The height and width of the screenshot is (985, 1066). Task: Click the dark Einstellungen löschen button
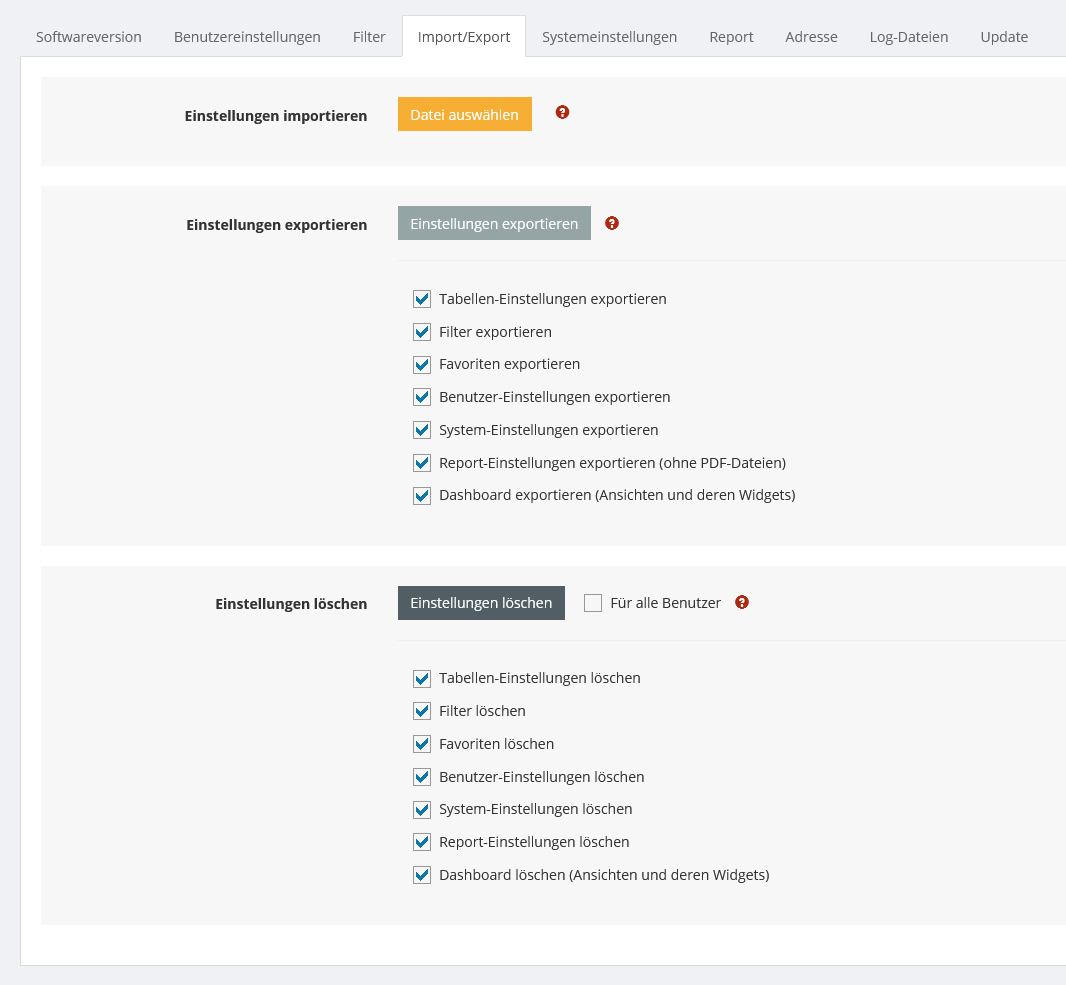pyautogui.click(x=481, y=603)
